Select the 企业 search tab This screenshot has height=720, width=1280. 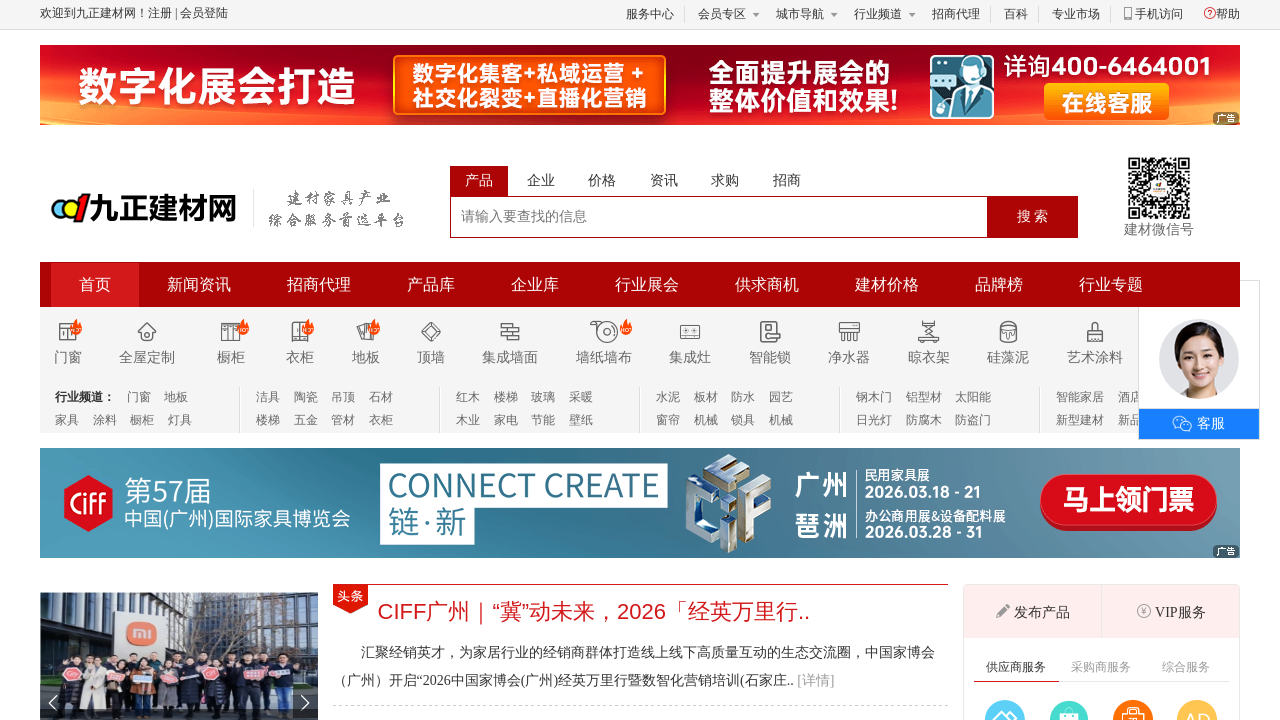(541, 181)
